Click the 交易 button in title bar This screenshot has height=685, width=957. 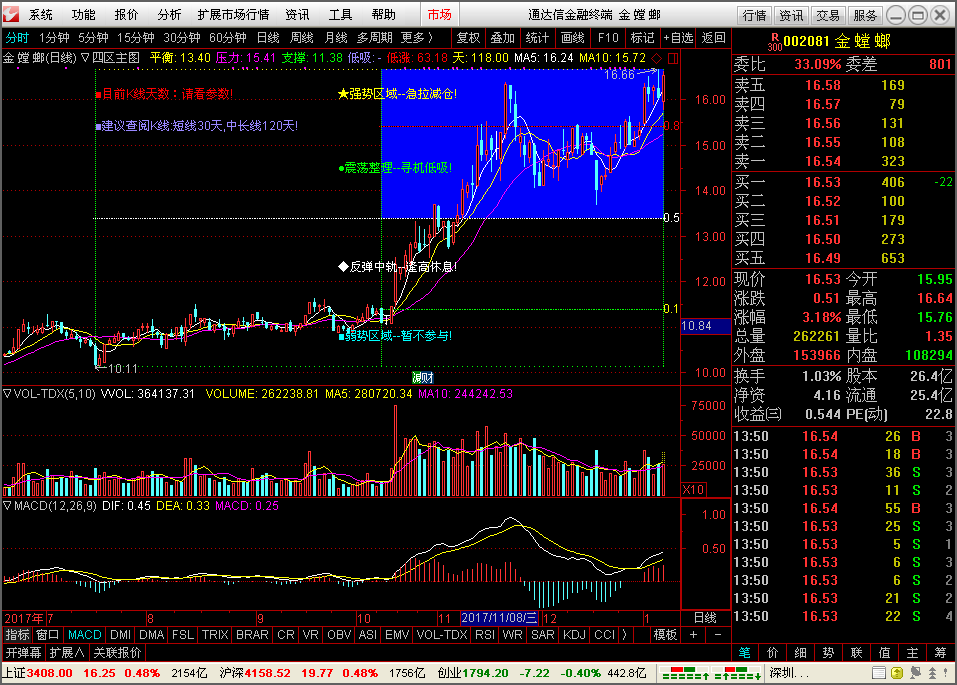click(x=827, y=15)
